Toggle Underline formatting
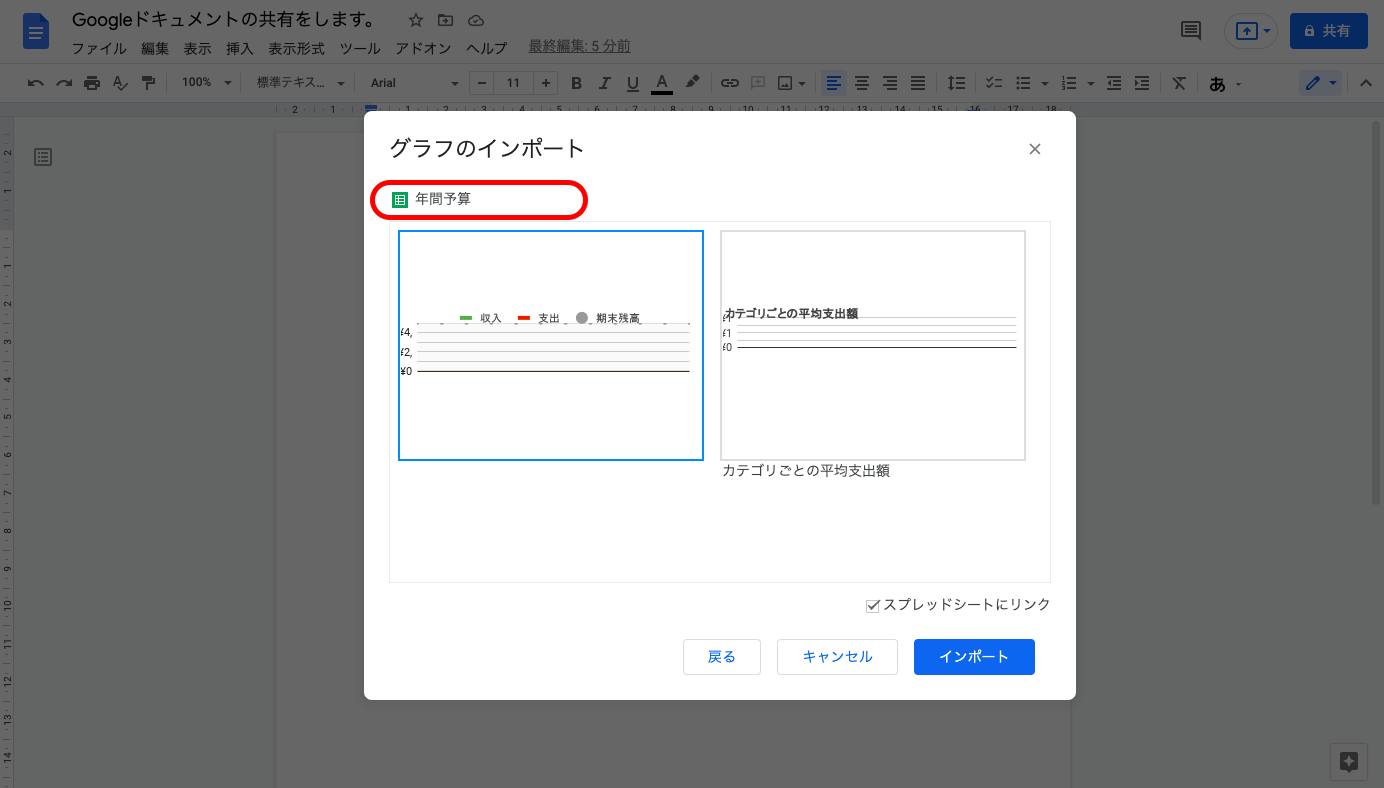This screenshot has width=1384, height=788. tap(632, 83)
